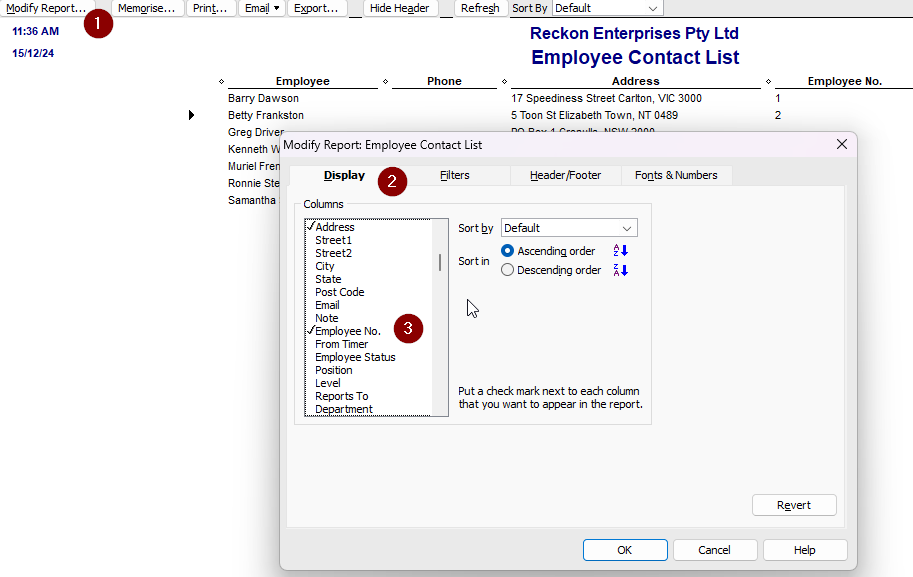
Task: Refresh the Employee Contact List report
Action: point(480,8)
